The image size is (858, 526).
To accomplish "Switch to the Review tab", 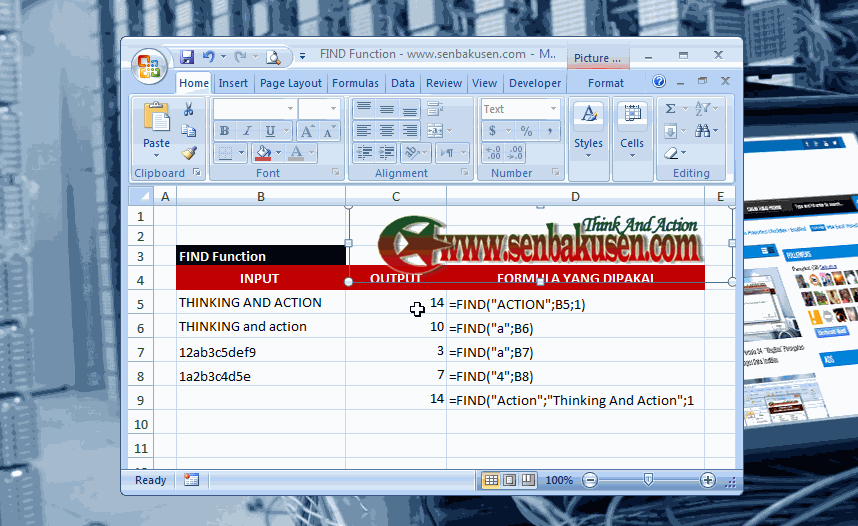I will pyautogui.click(x=444, y=83).
